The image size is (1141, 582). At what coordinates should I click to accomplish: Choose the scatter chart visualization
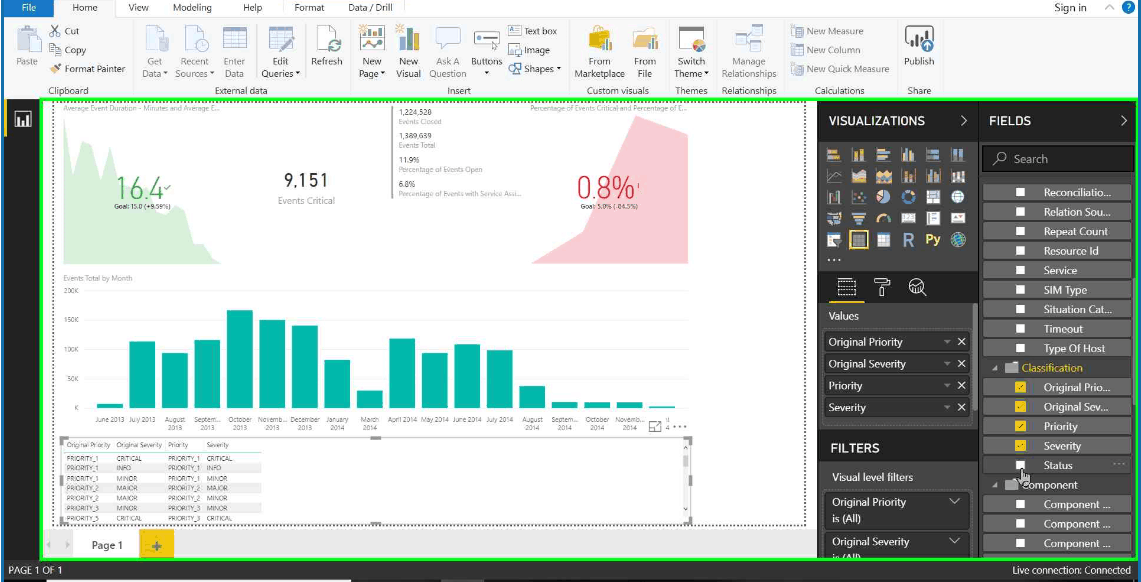(859, 197)
